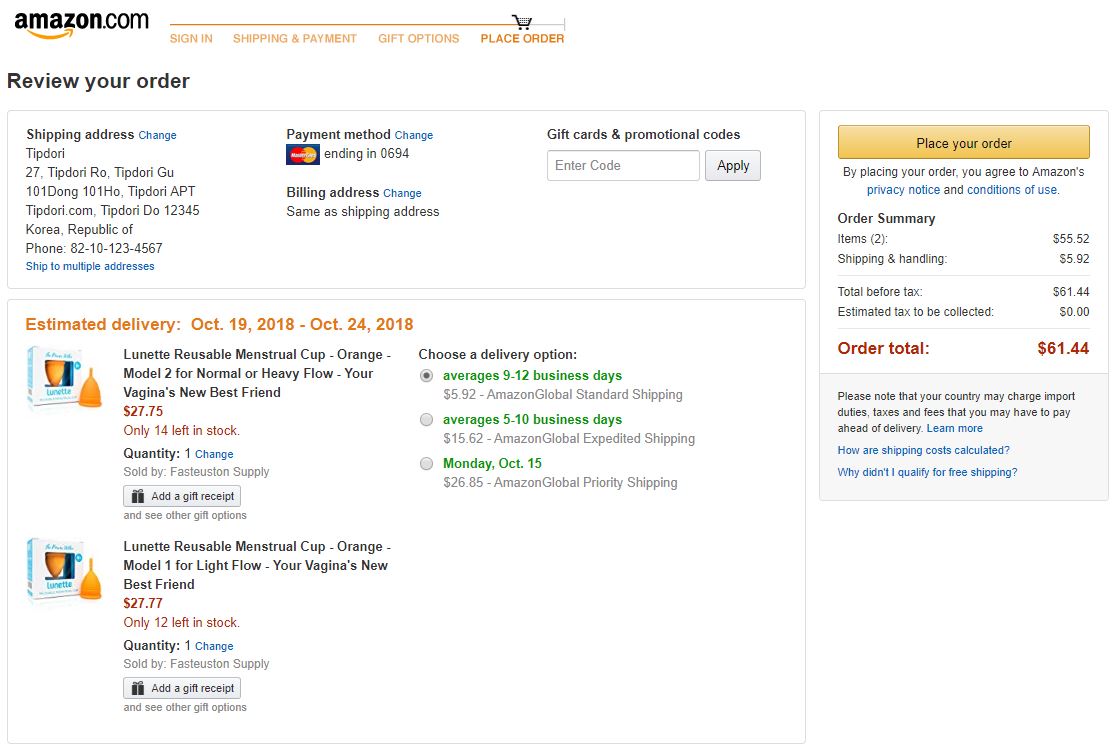Viewport: 1119px width, 750px height.
Task: Open Ship to multiple addresses link
Action: coord(90,267)
